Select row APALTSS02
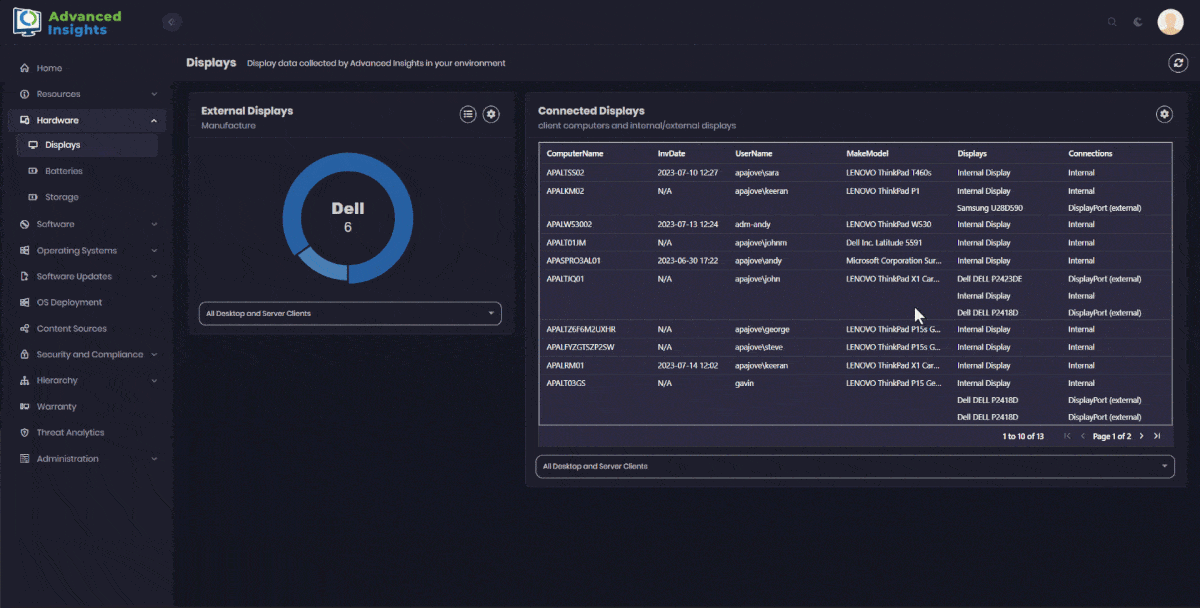This screenshot has height=608, width=1200. click(855, 173)
